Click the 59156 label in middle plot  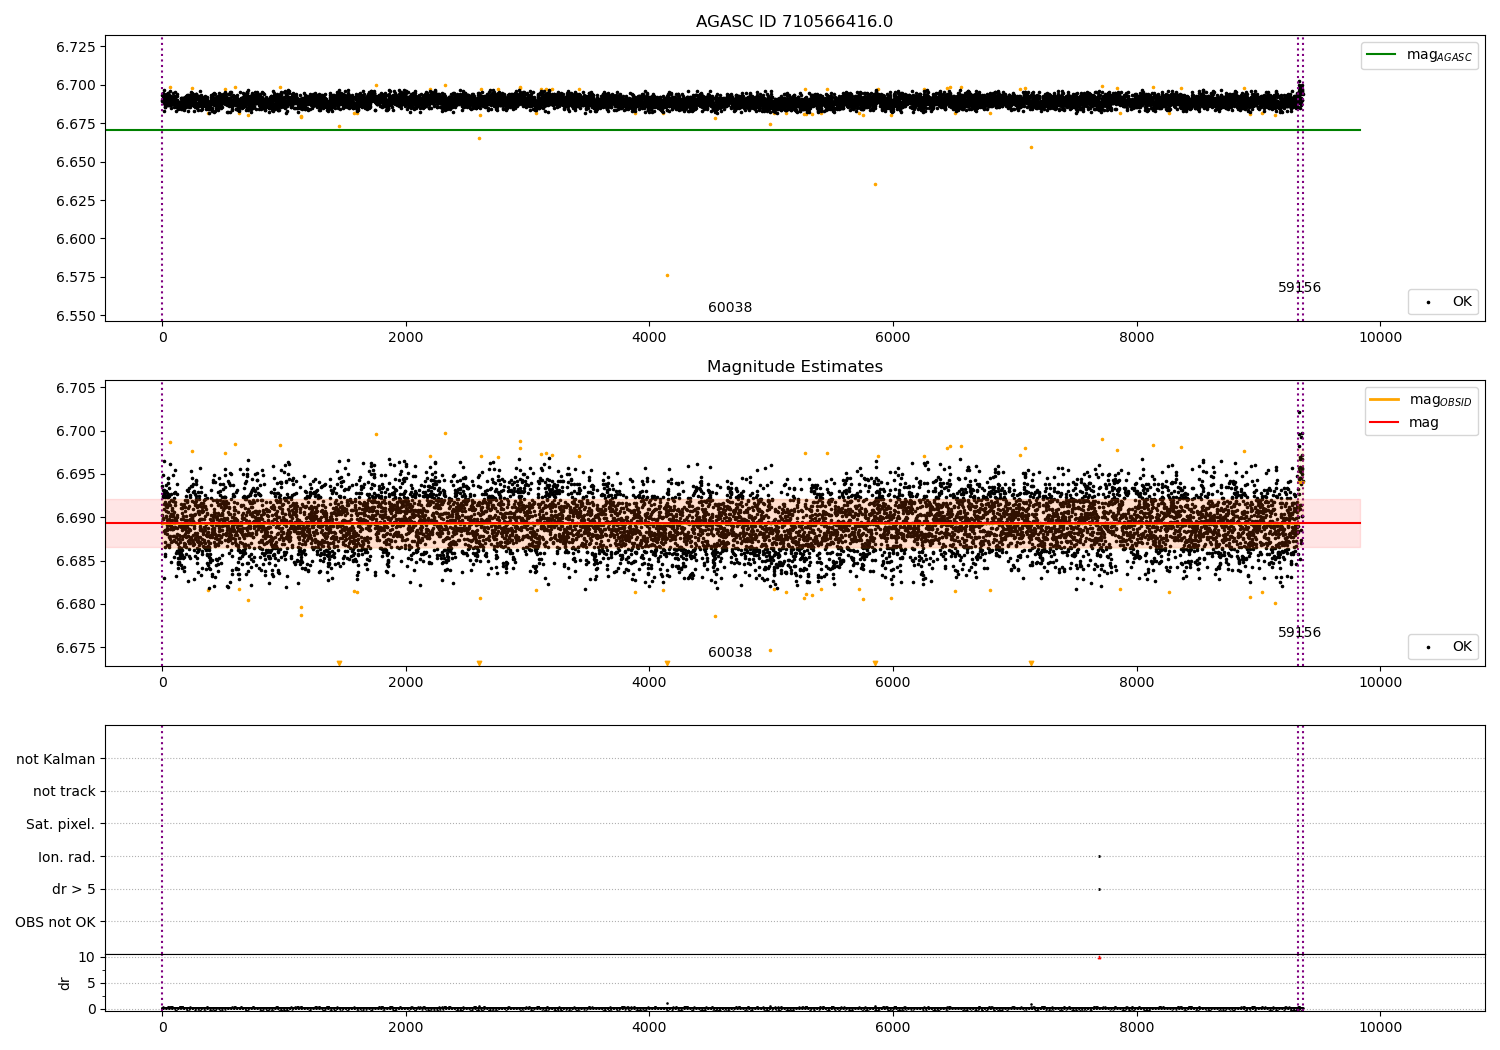pyautogui.click(x=1299, y=633)
